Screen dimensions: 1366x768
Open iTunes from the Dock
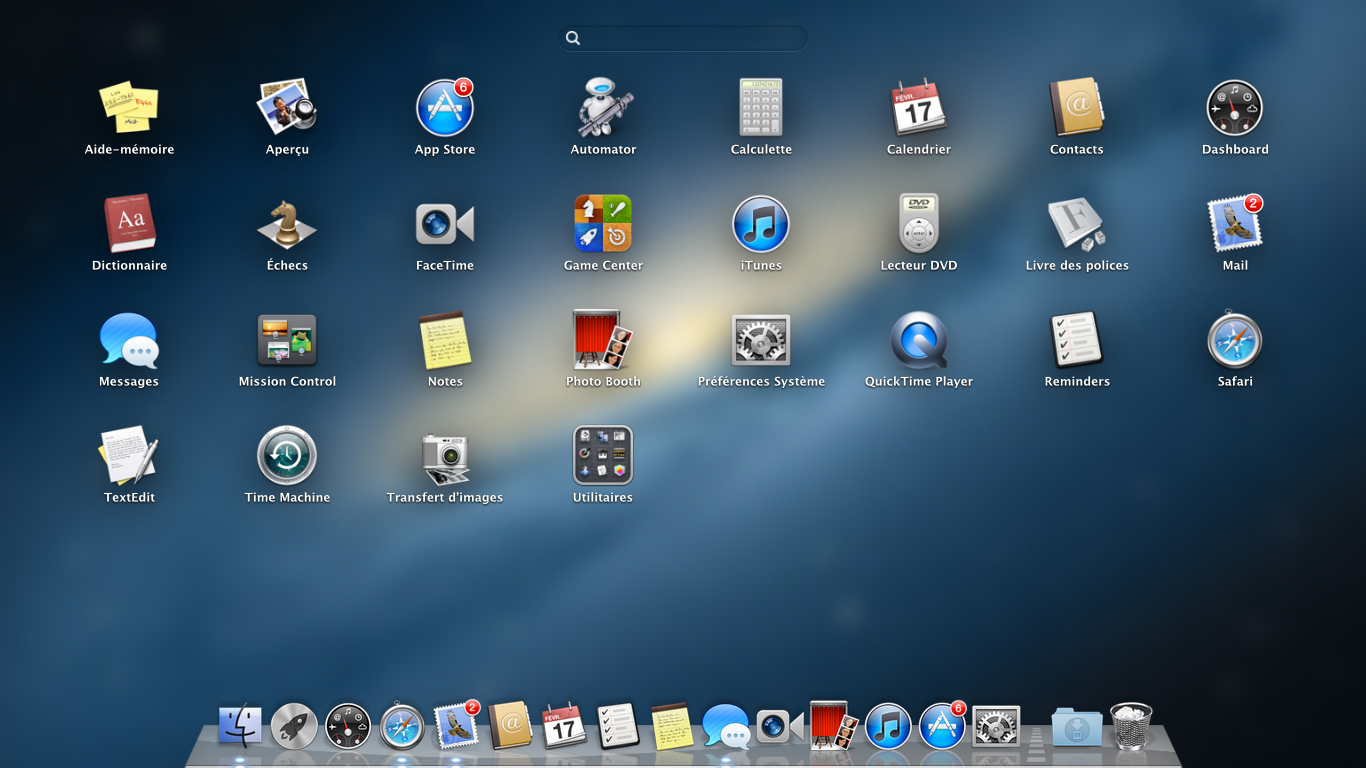(888, 727)
